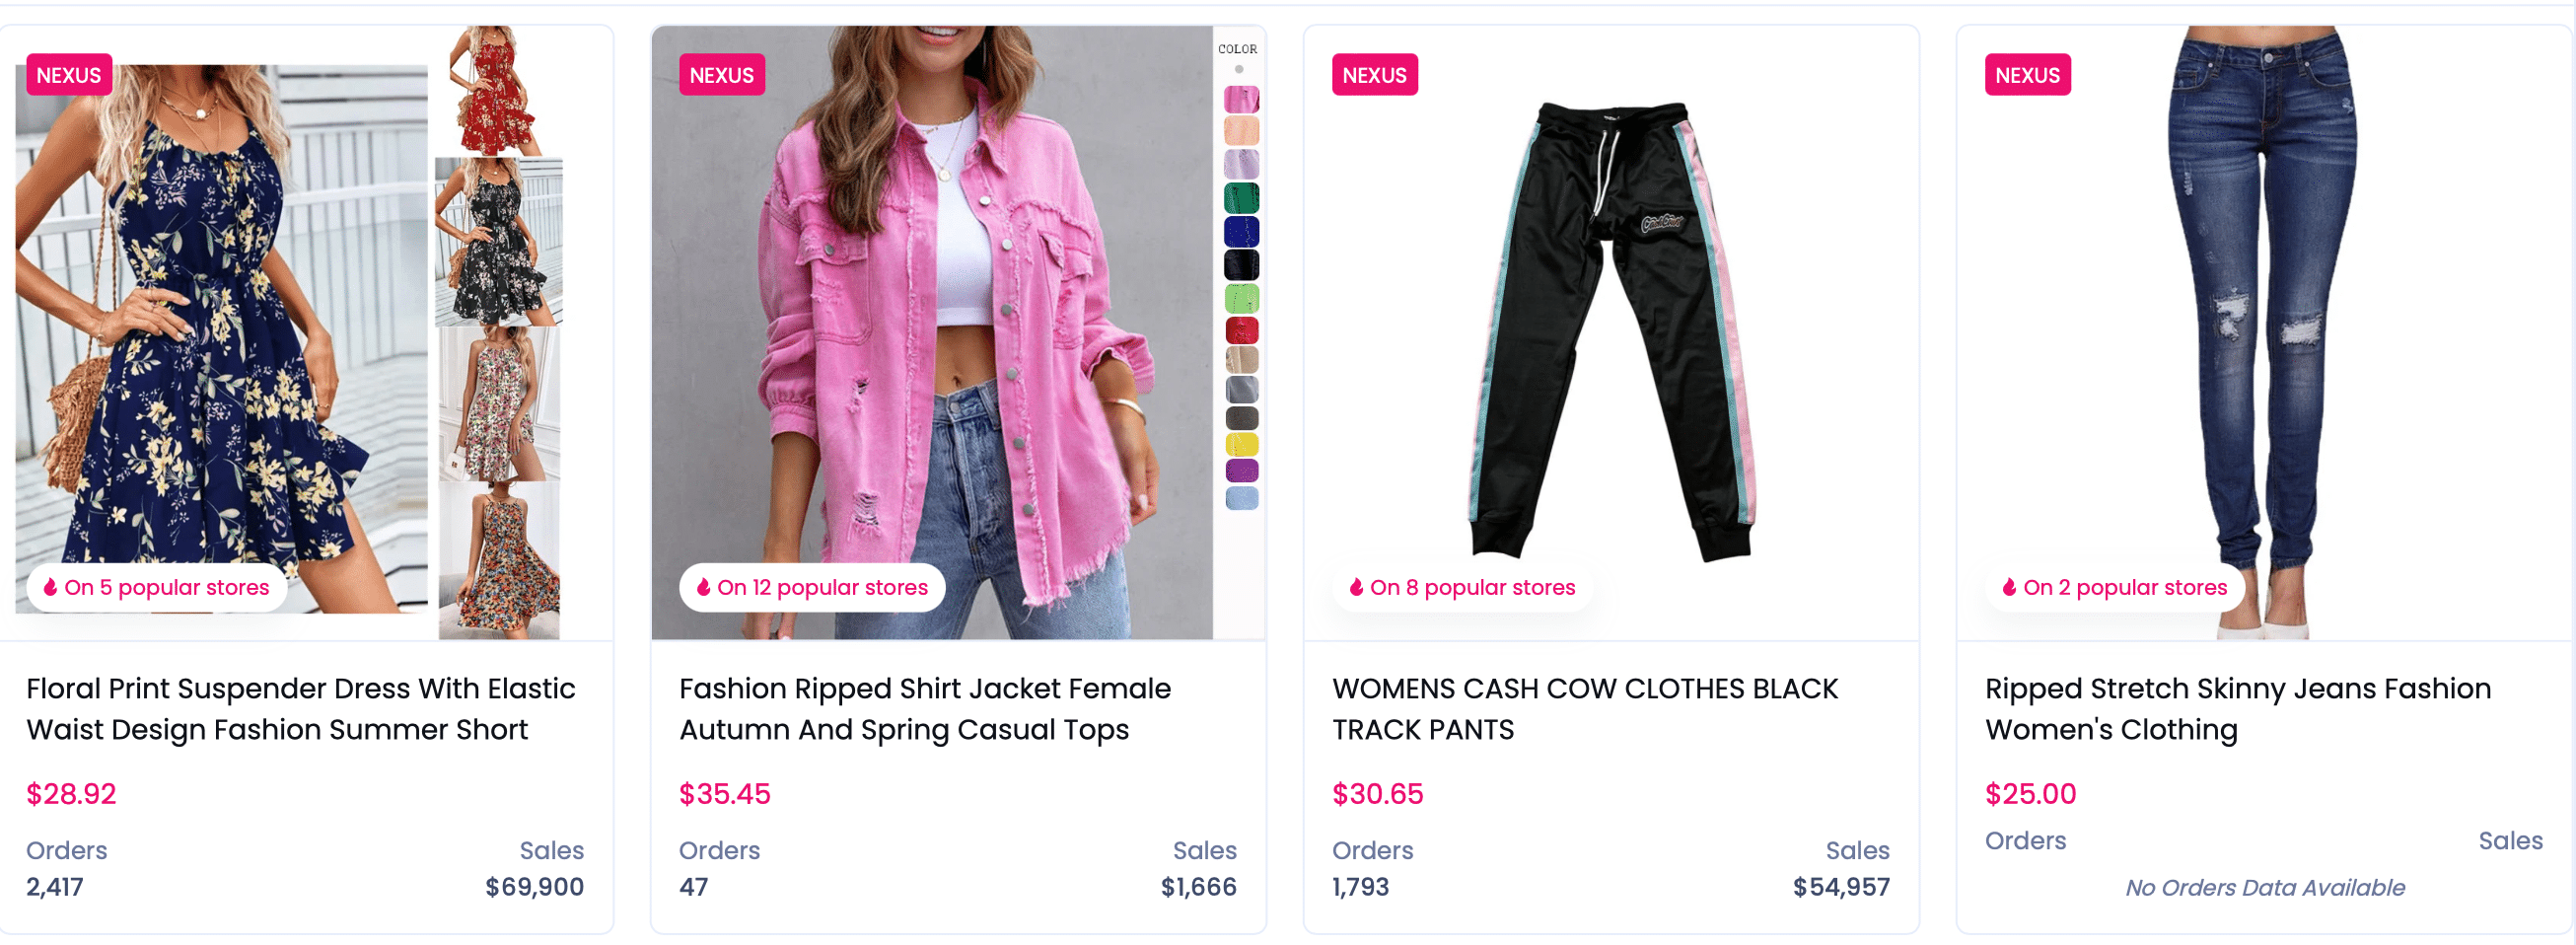Click the NEXUS badge on the floral dress card
Screen dimensions: 2576x945
[x=69, y=74]
